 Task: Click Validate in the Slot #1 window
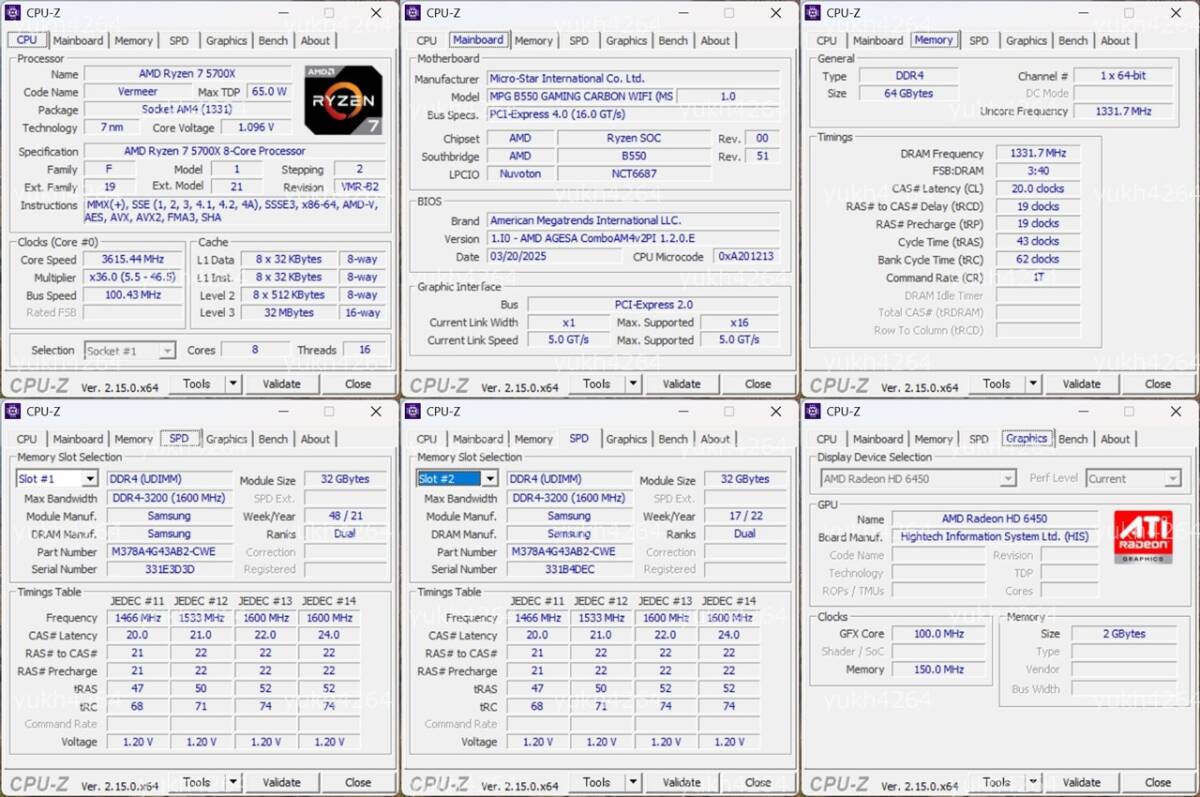click(x=281, y=782)
